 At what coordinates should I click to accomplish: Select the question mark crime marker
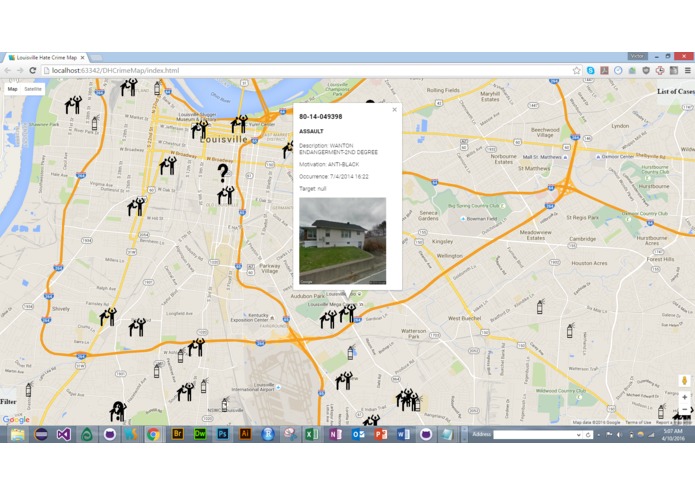click(223, 173)
